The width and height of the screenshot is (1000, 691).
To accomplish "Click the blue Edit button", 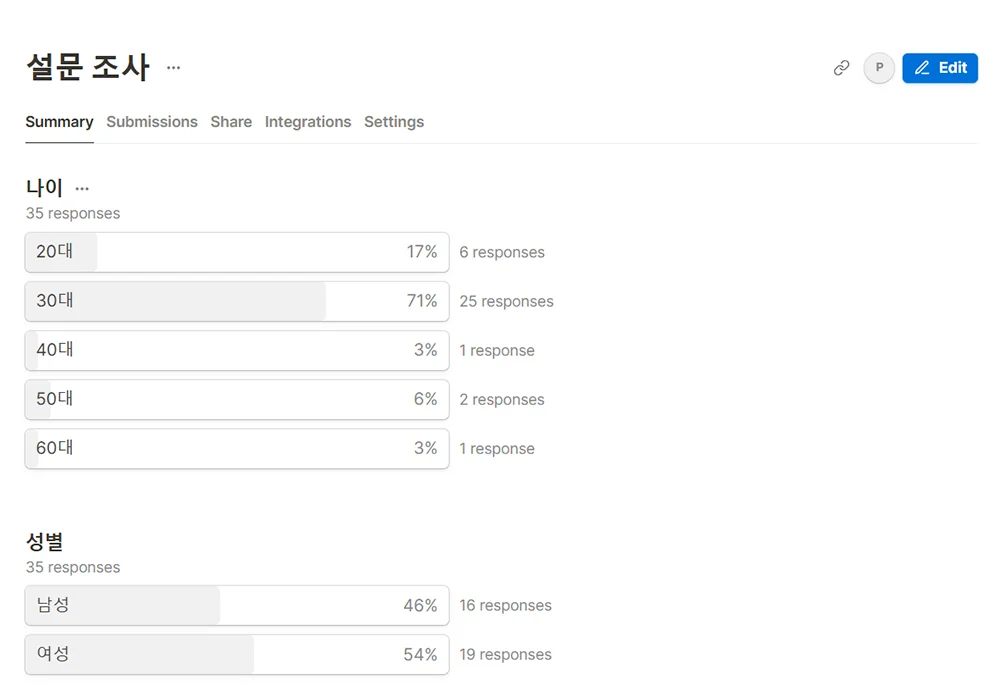I will tap(939, 68).
